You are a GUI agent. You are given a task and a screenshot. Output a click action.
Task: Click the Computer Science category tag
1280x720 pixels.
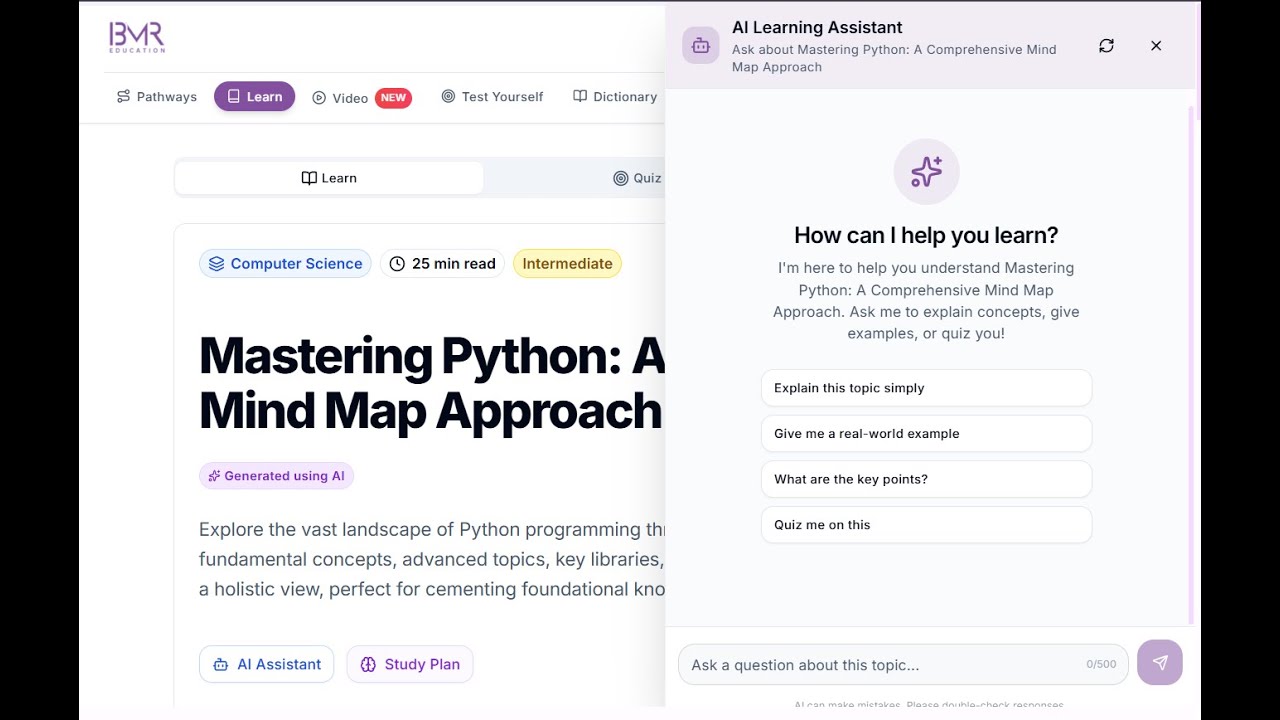(285, 264)
